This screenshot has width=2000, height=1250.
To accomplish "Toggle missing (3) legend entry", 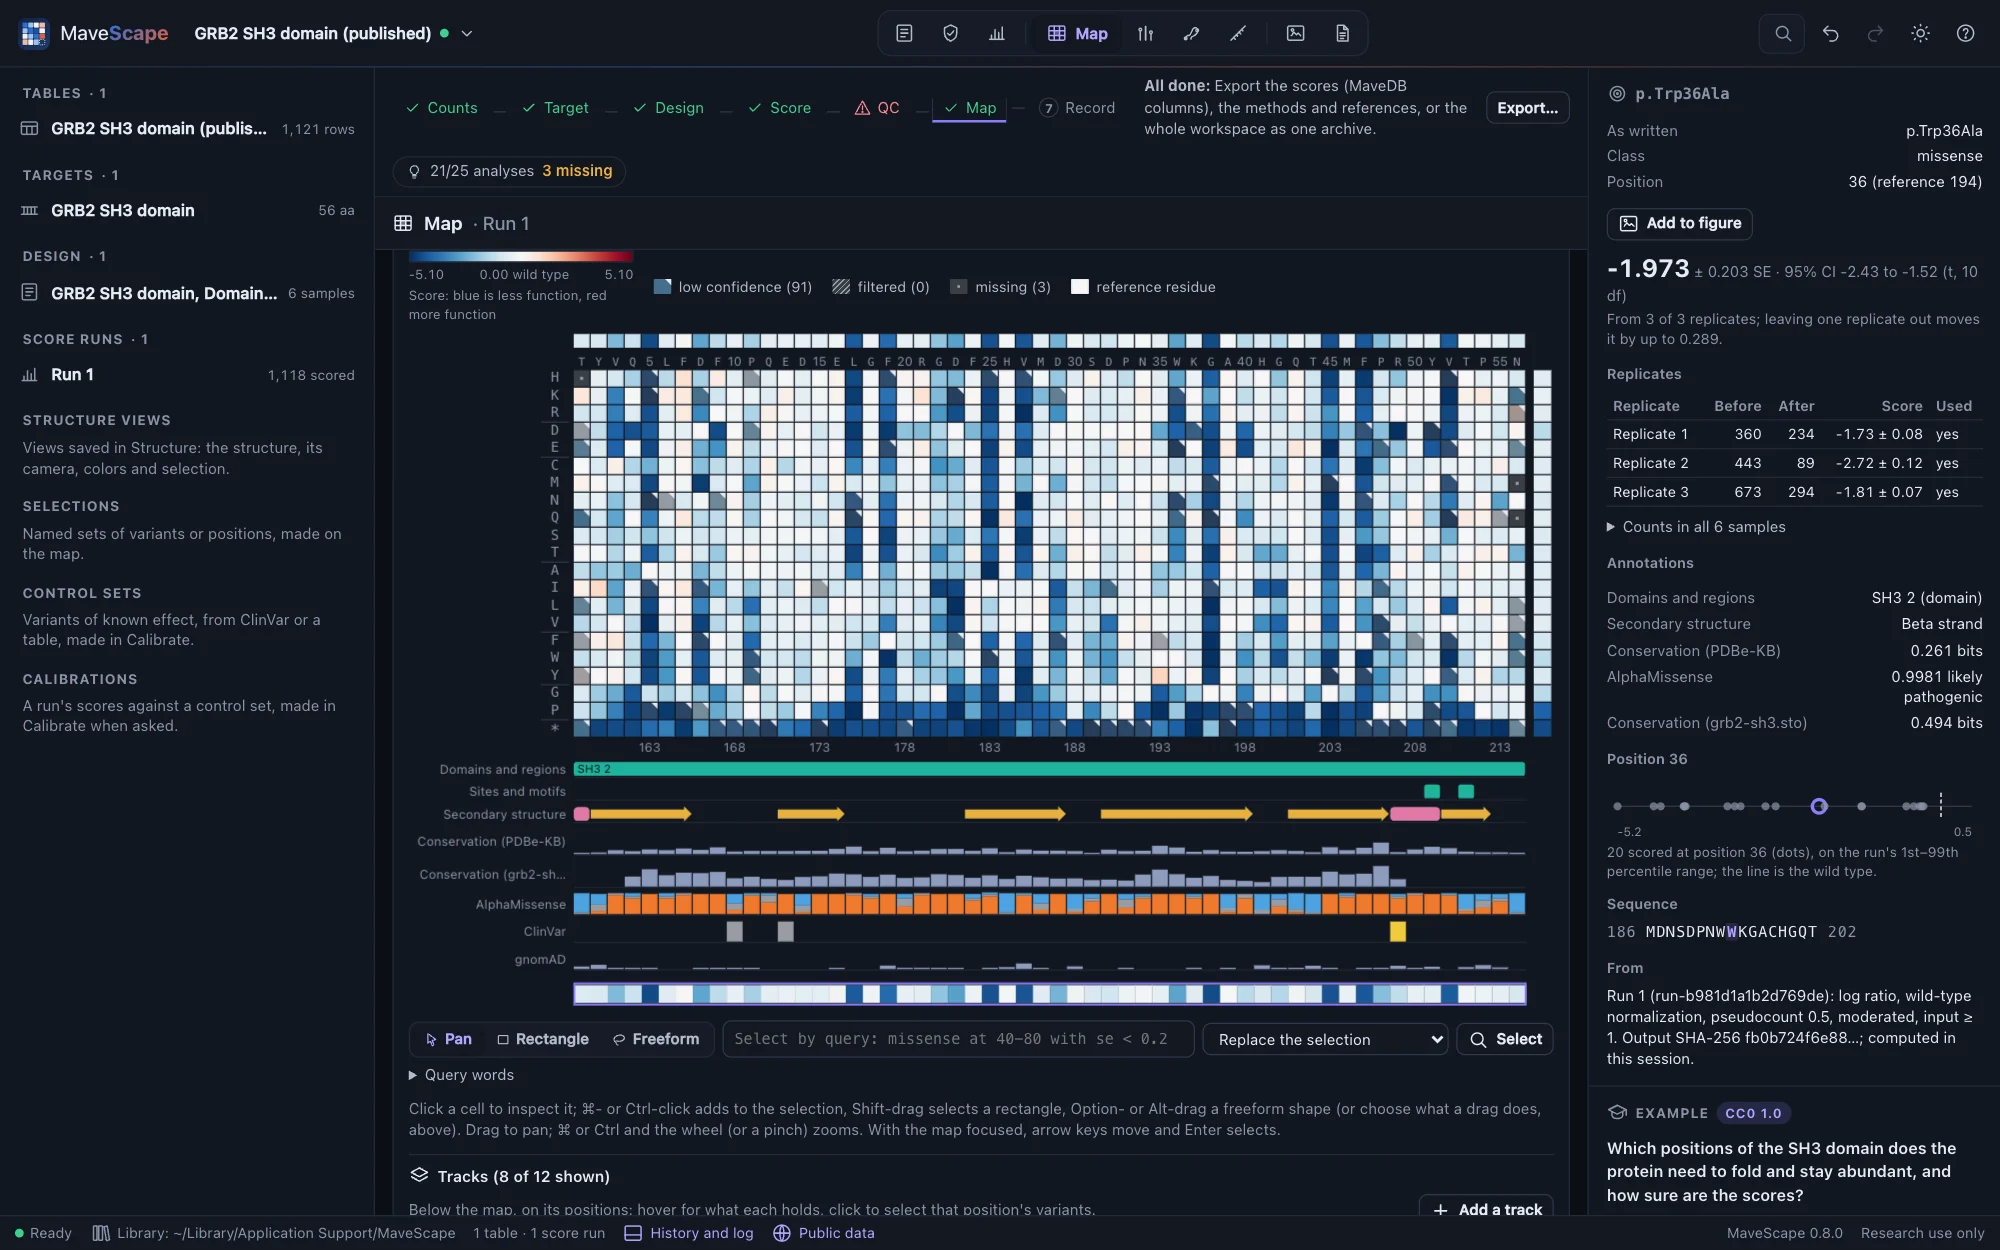I will tap(1000, 287).
